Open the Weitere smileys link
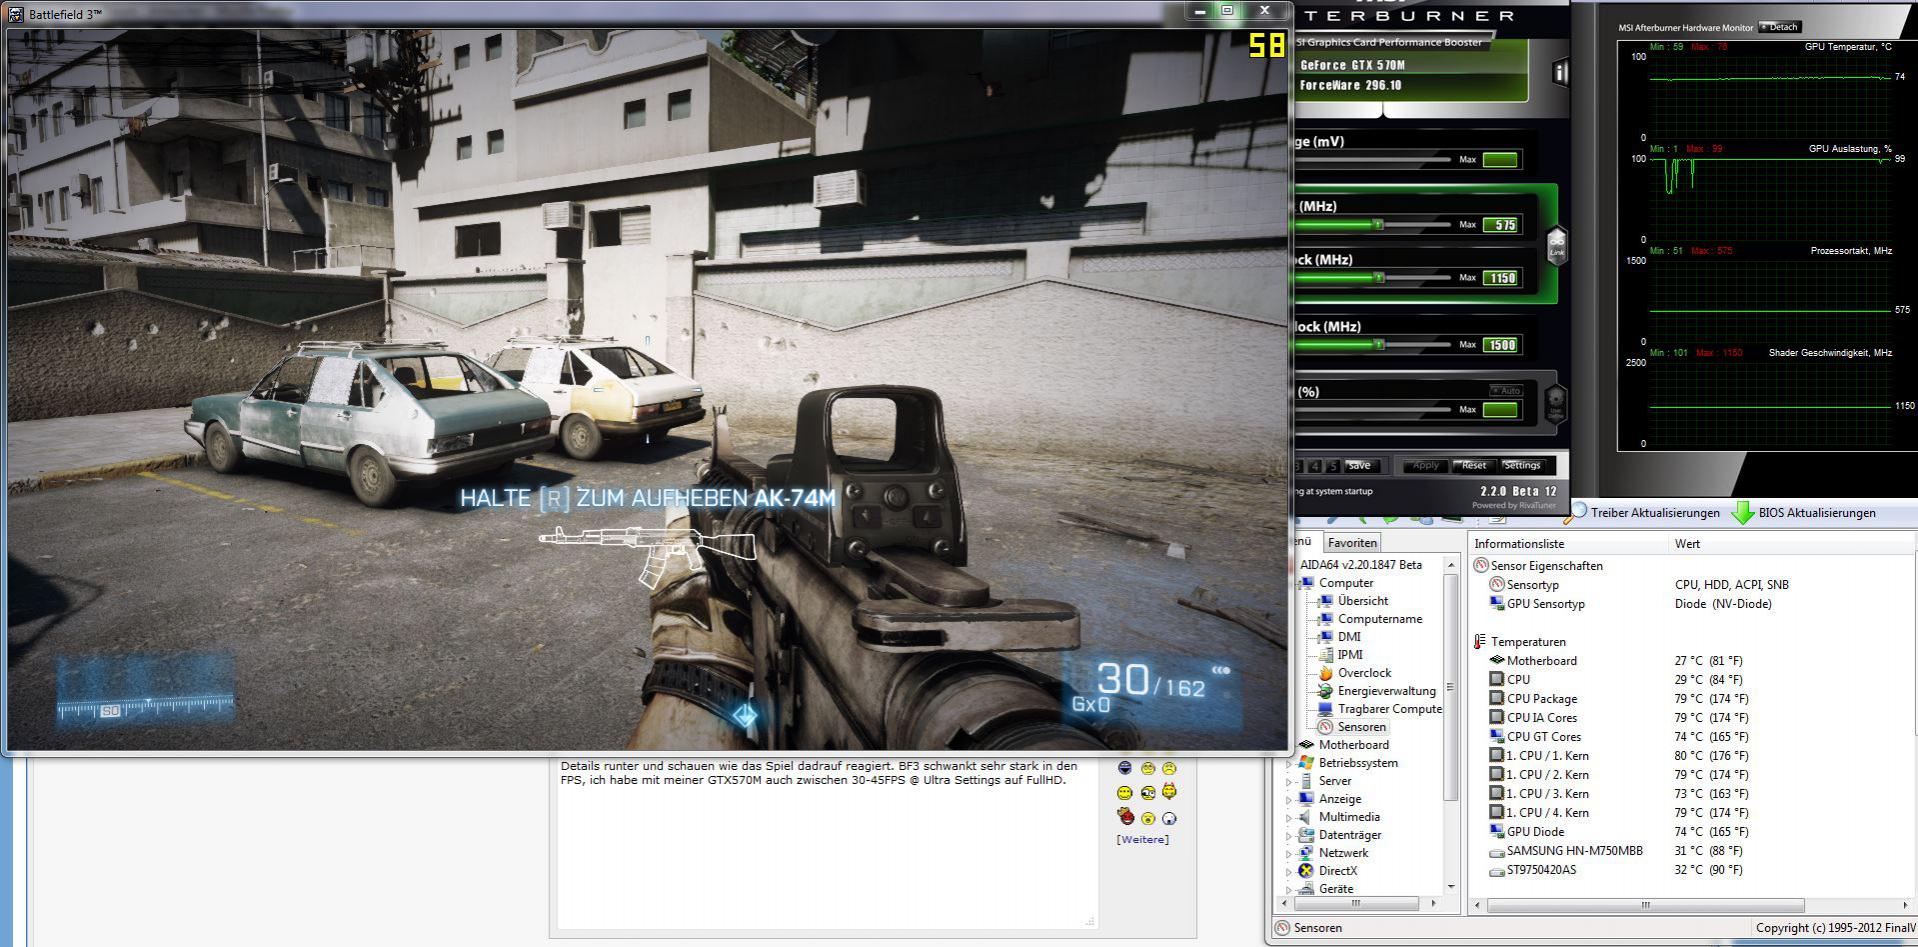 [1142, 840]
